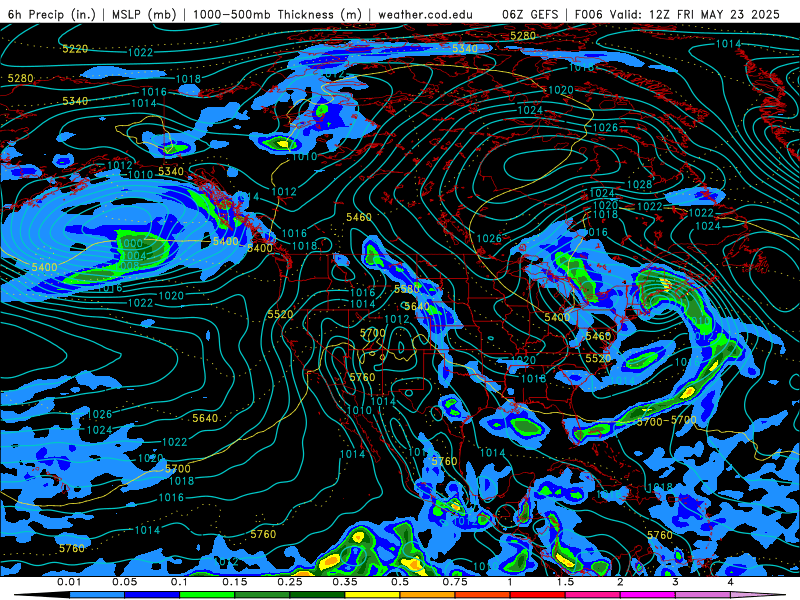Click the 1028 isobar label
This screenshot has height=600, width=800.
coord(639,185)
